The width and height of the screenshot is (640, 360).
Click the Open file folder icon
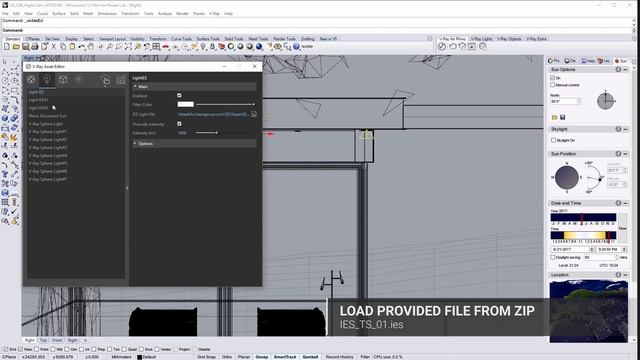pos(16,47)
